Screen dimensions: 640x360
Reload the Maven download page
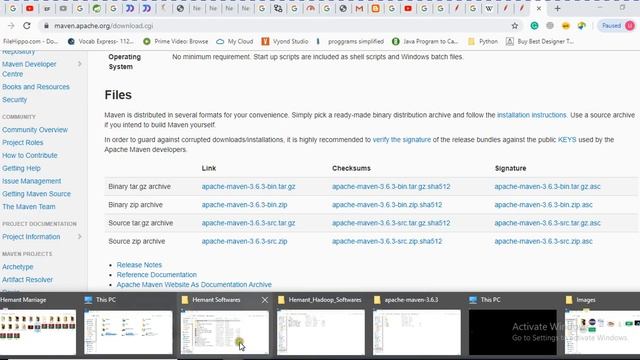(x=27, y=26)
